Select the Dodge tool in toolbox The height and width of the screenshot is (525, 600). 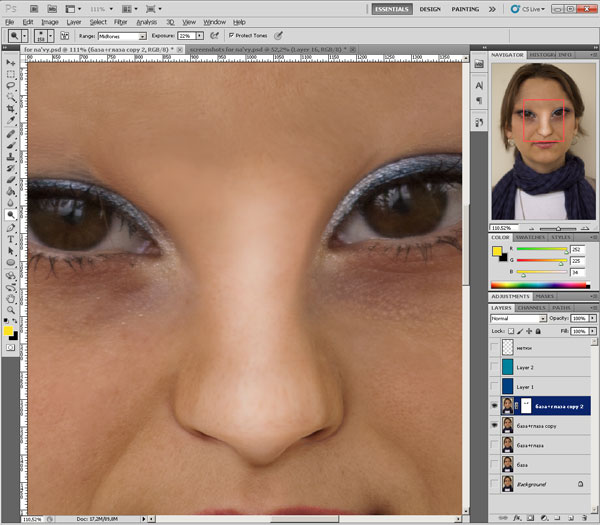pos(10,214)
